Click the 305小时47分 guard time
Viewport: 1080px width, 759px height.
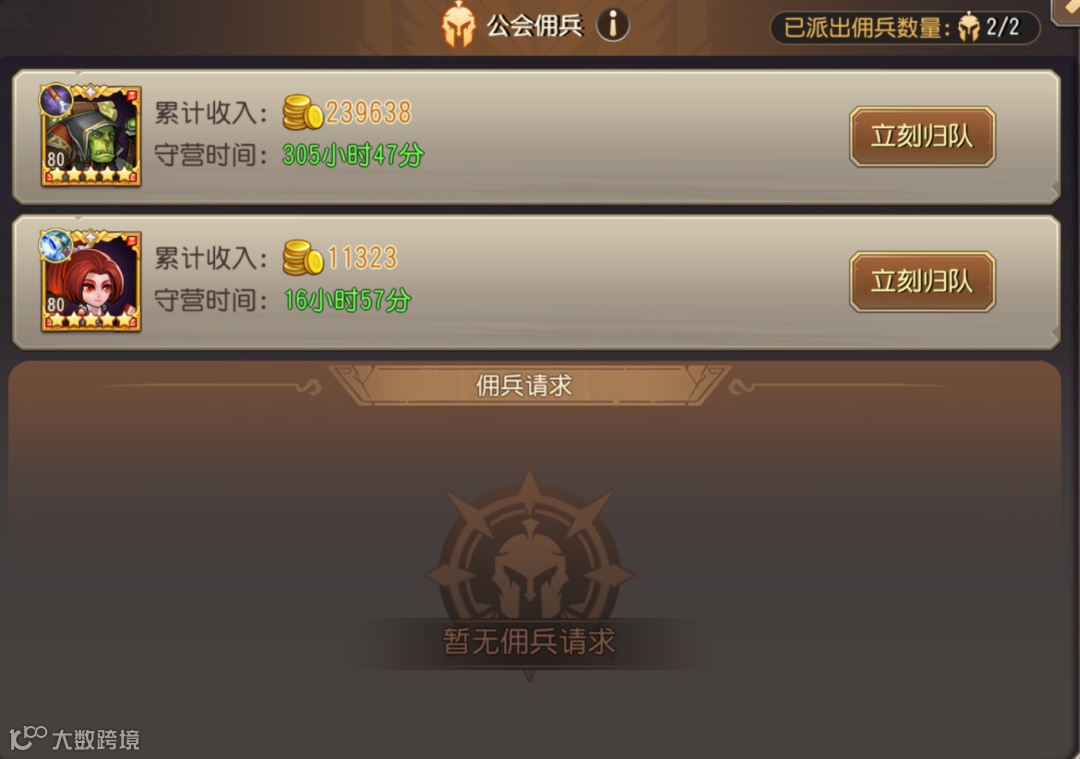coord(353,155)
